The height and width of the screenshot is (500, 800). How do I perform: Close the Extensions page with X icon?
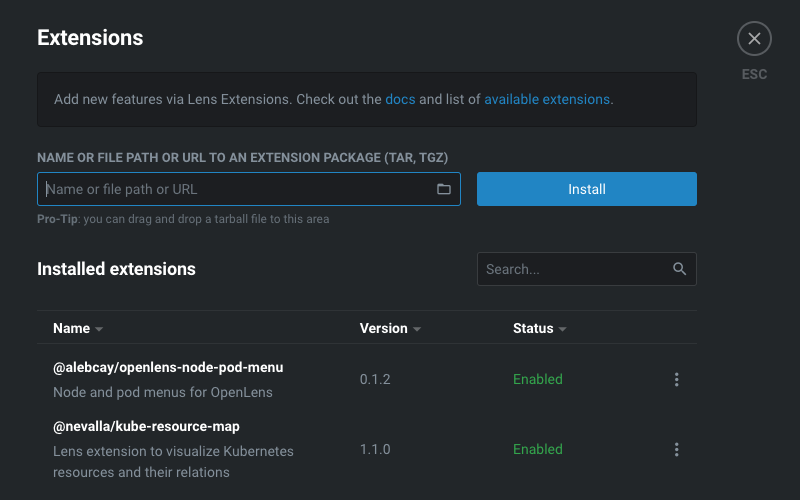[x=754, y=39]
